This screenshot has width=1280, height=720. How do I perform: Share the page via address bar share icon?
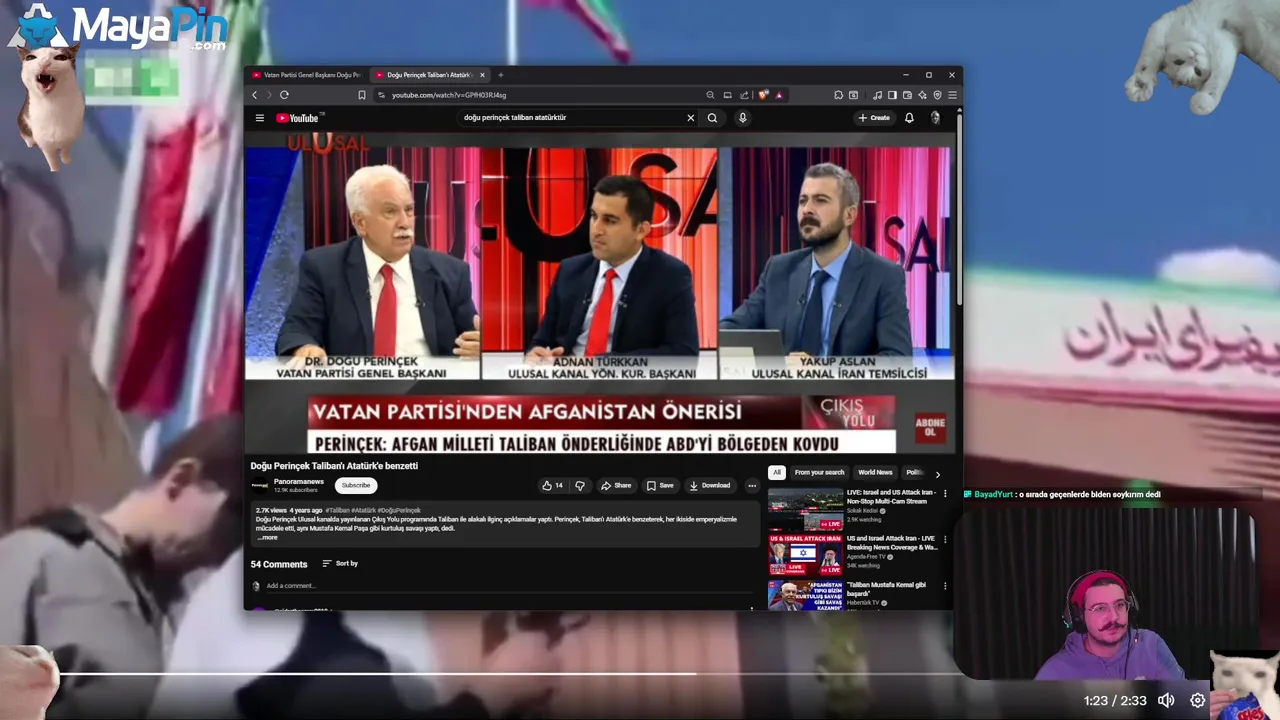744,95
